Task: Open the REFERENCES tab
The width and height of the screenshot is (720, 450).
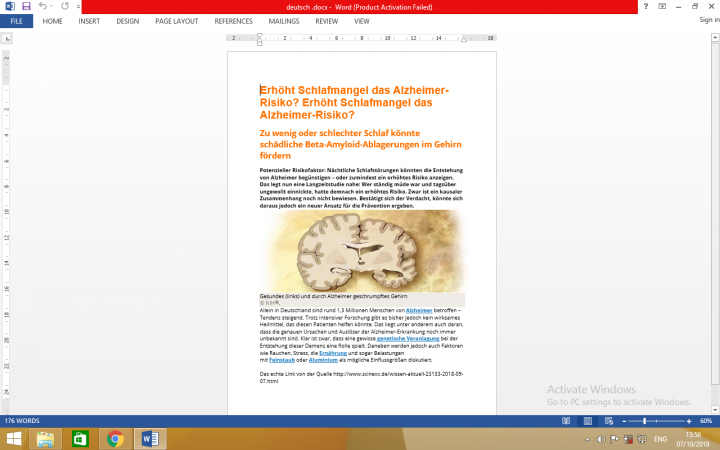Action: [x=233, y=21]
